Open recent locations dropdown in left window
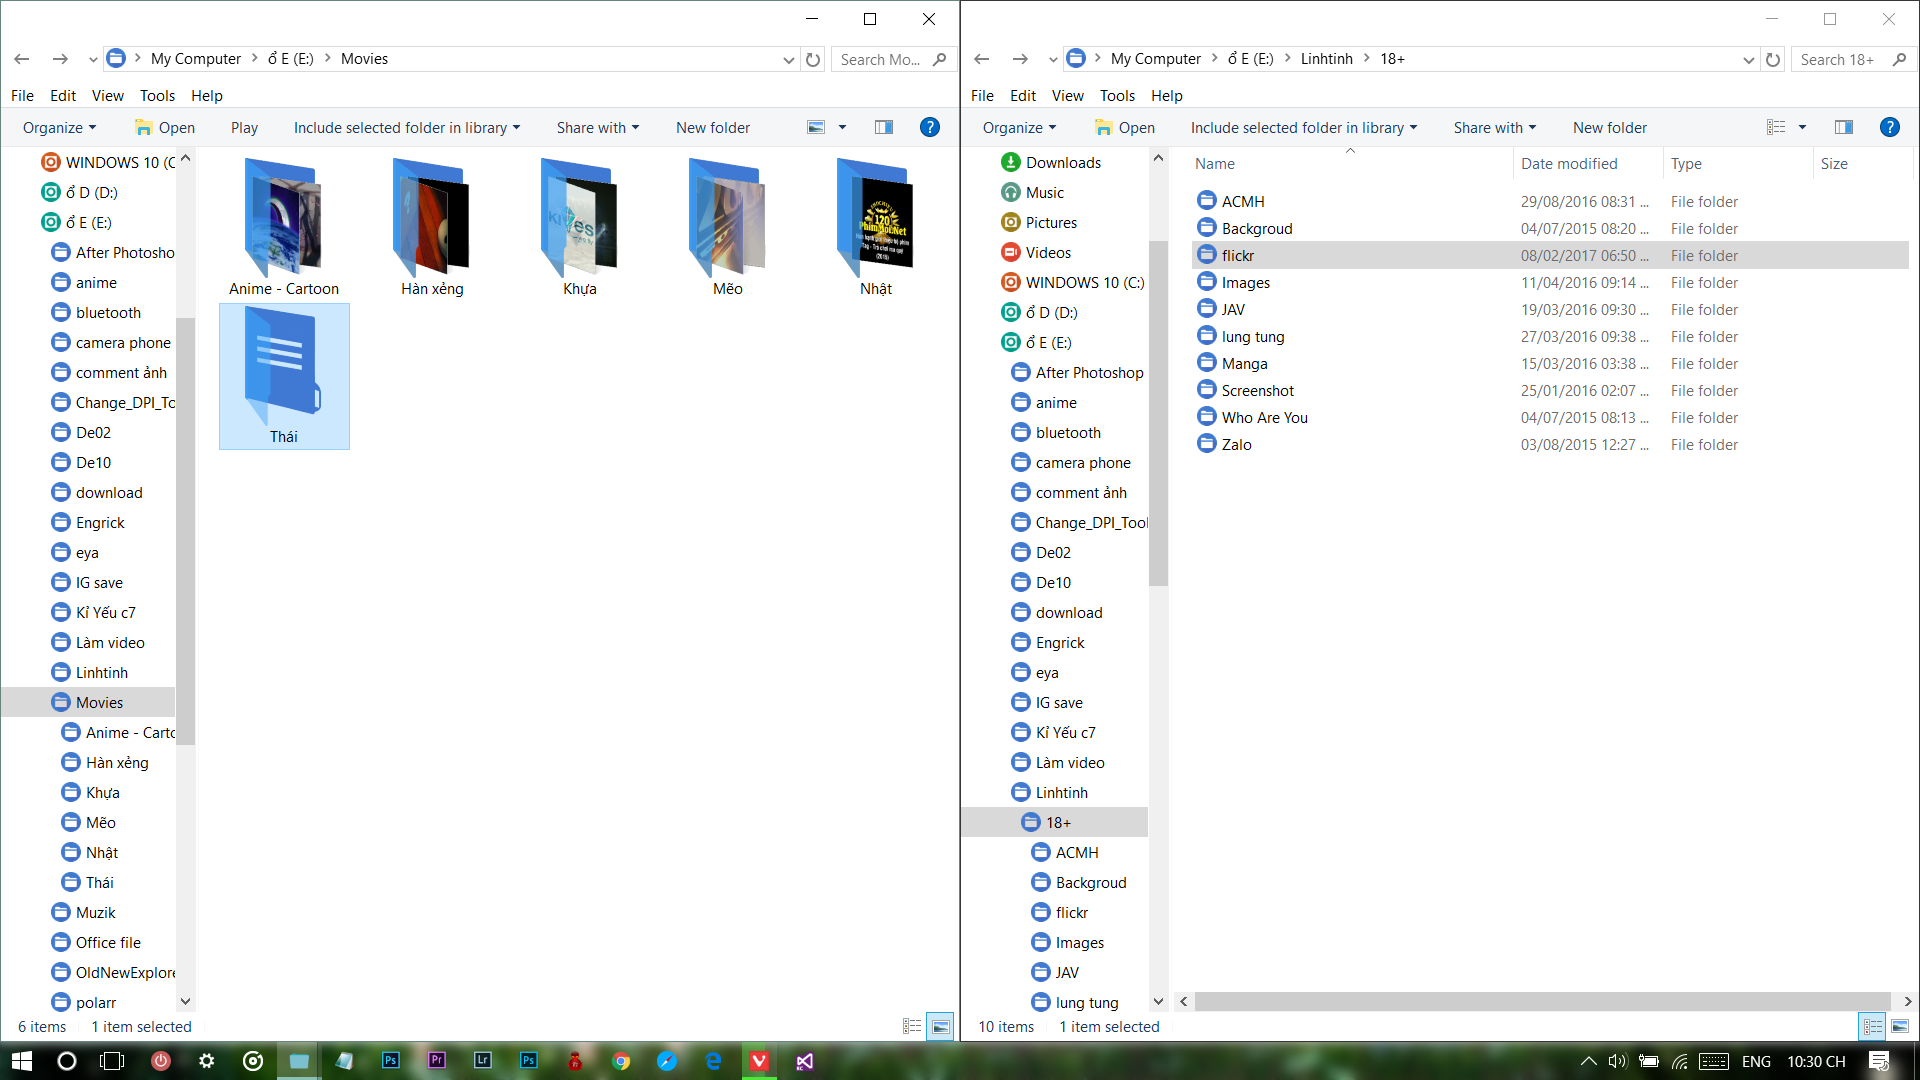The height and width of the screenshot is (1080, 1920). [x=93, y=59]
